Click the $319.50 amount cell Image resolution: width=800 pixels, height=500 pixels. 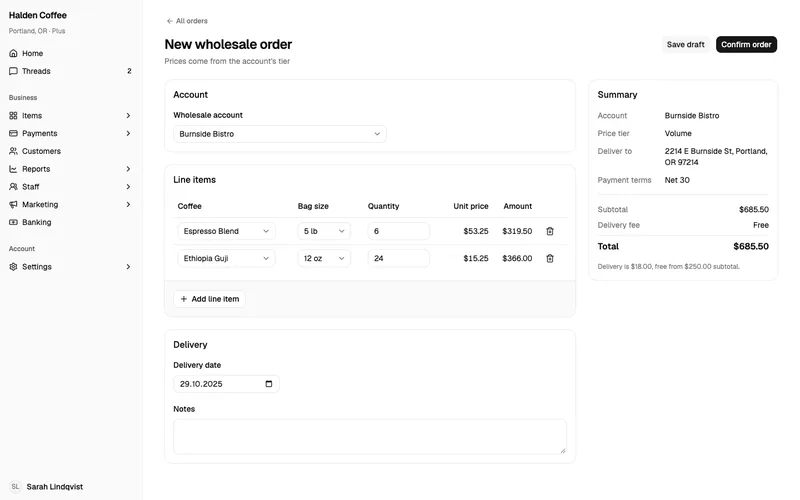pos(517,231)
